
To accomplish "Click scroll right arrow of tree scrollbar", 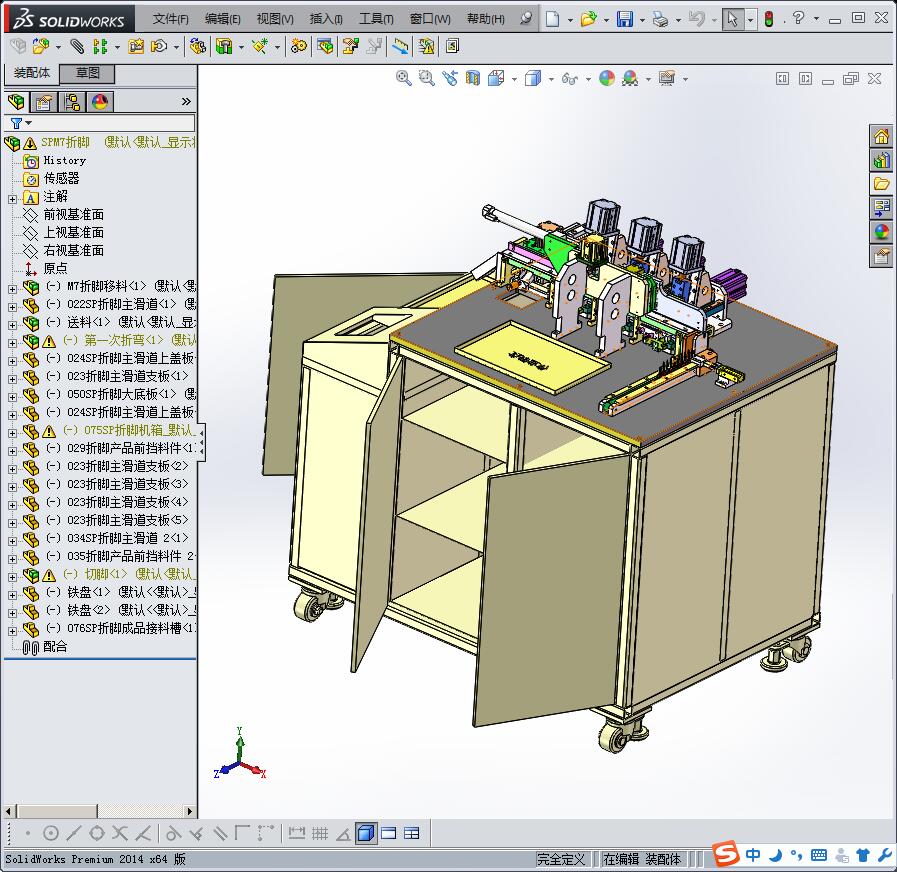I will pos(190,811).
